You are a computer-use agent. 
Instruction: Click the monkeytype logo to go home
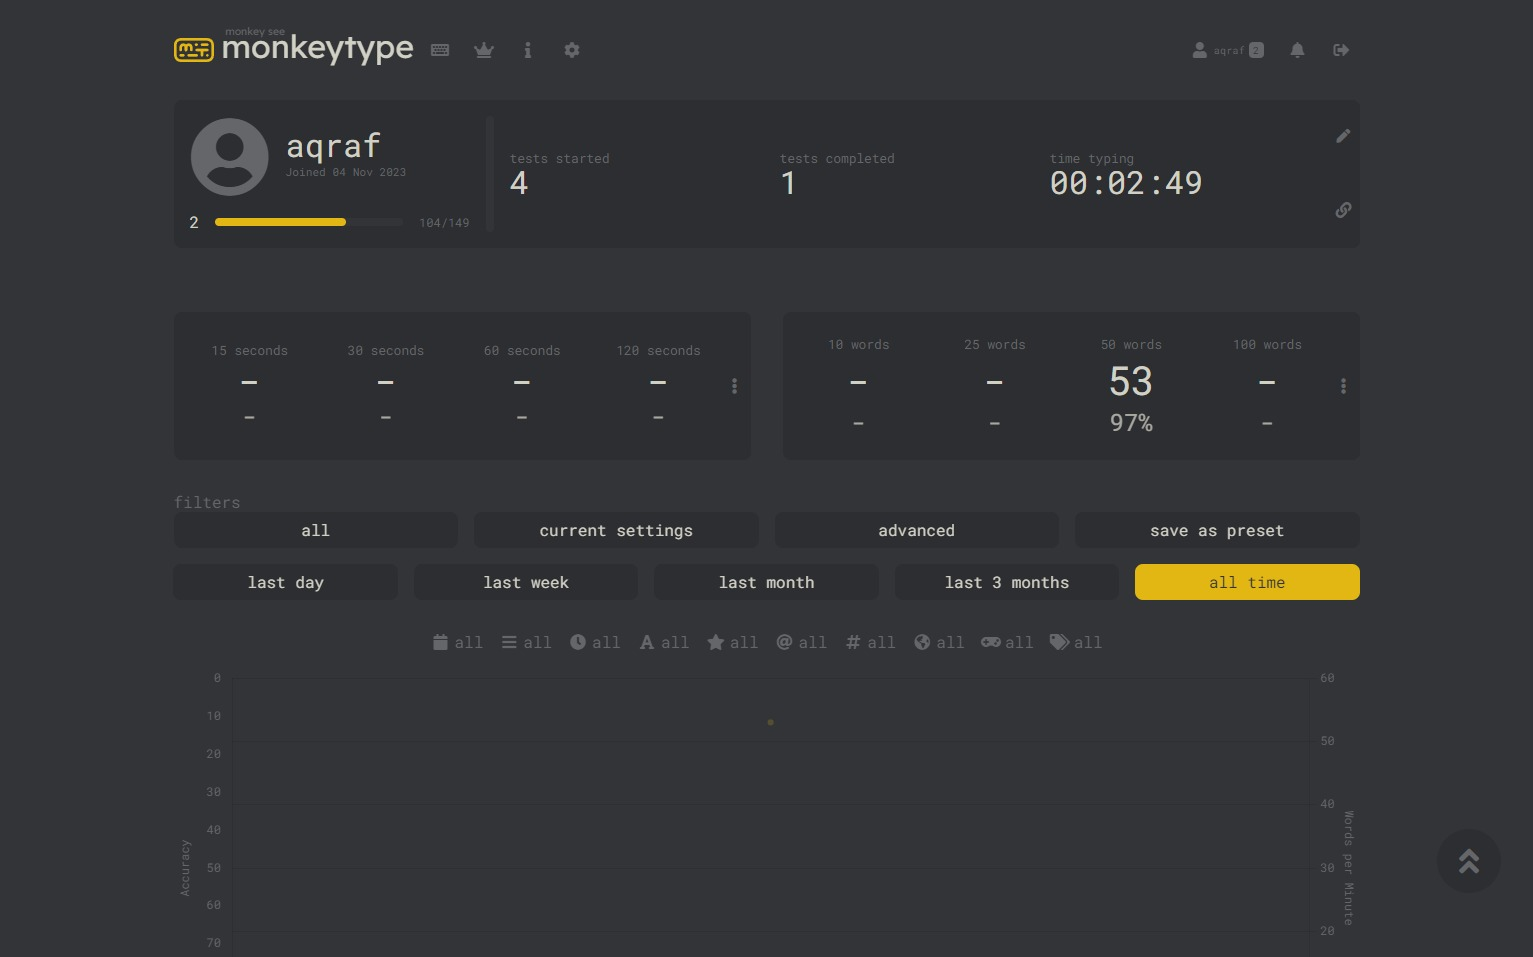(x=294, y=48)
